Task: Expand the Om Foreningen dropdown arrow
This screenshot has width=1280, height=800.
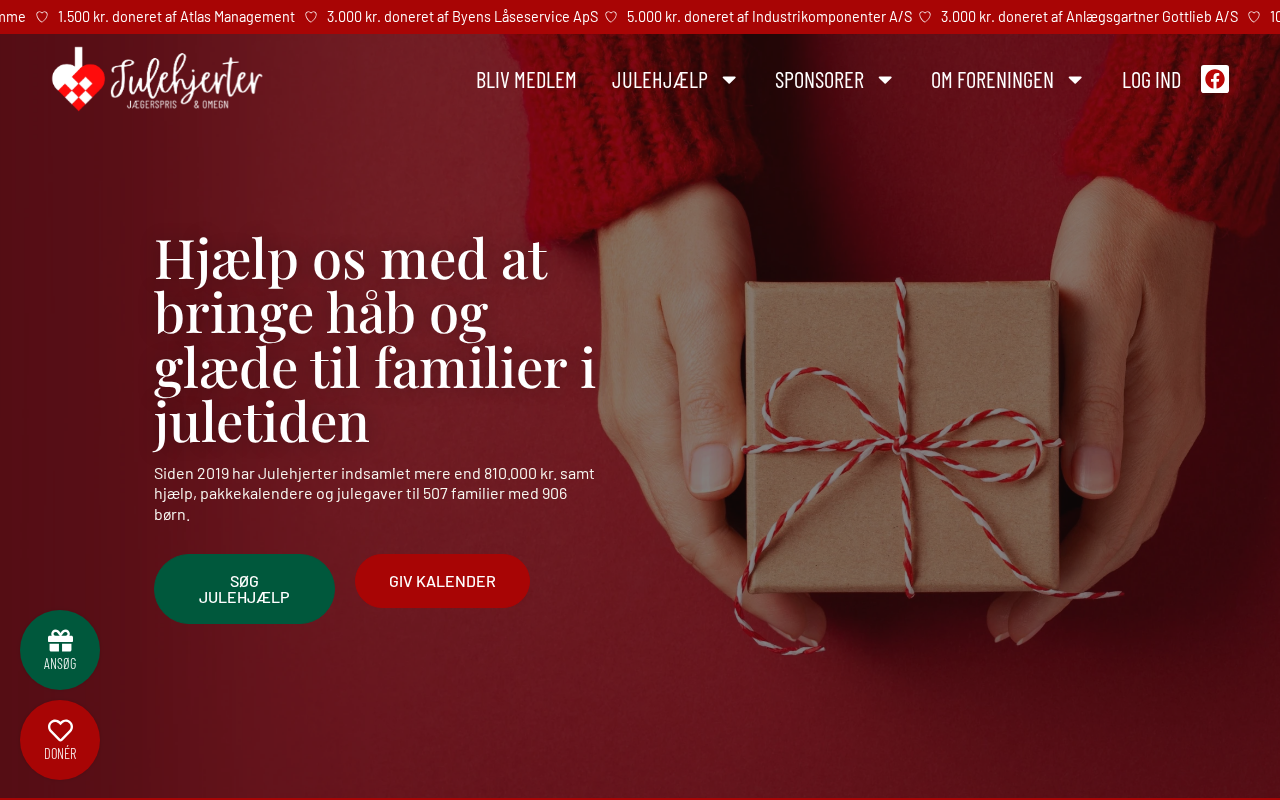Action: pyautogui.click(x=1075, y=80)
